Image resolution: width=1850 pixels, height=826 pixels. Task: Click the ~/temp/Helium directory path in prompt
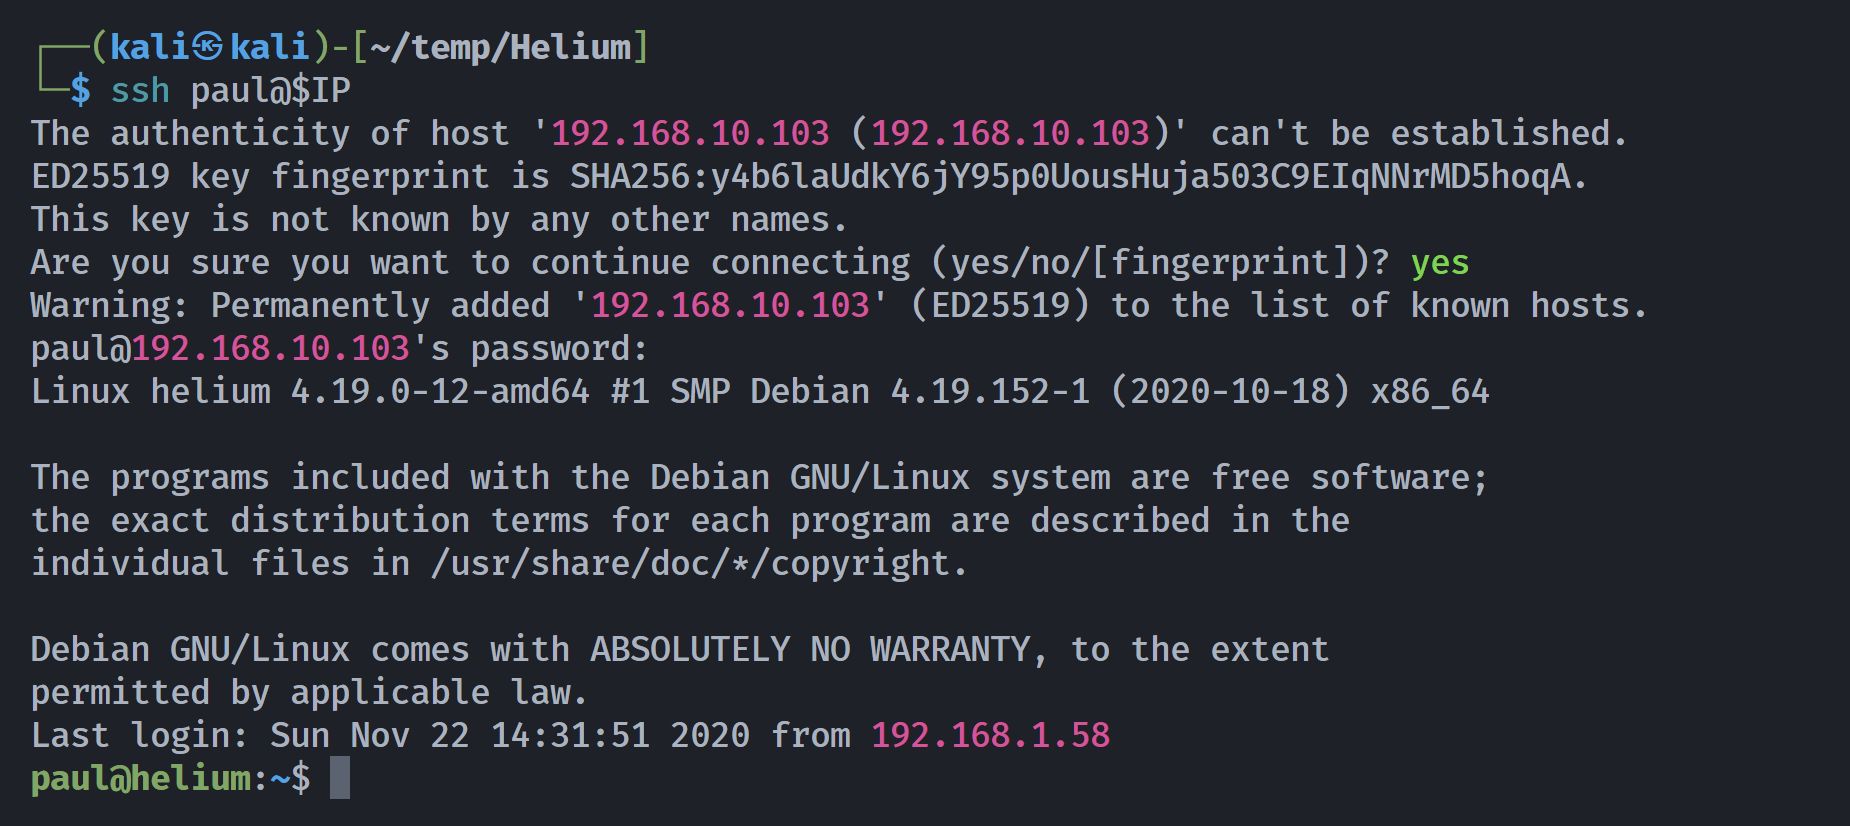coord(501,47)
